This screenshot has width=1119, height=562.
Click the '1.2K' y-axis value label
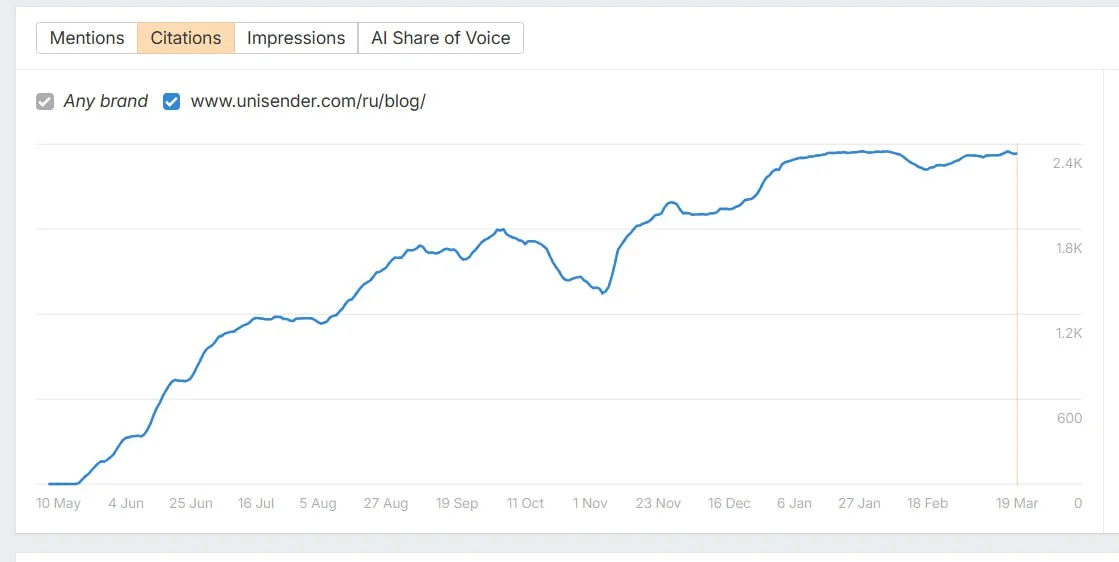(1068, 333)
